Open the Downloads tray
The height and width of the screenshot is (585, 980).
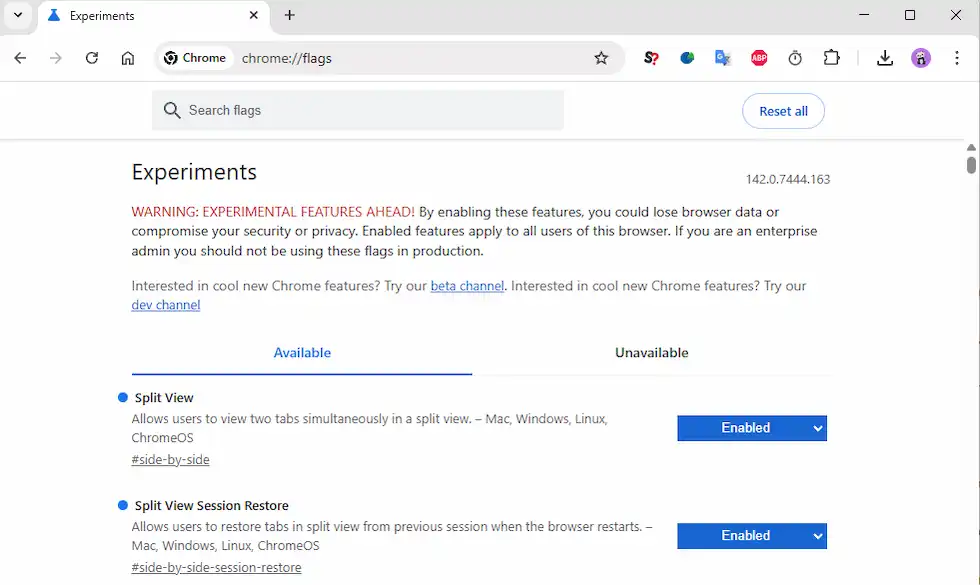point(884,58)
